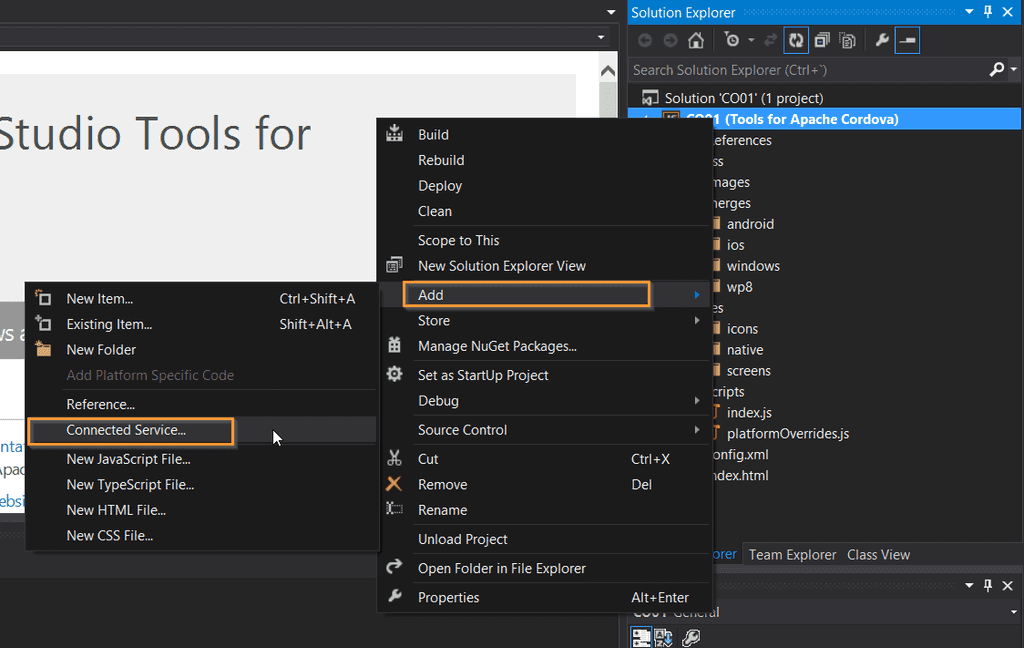Expand the Source Control submenu
1024x648 pixels.
(543, 430)
